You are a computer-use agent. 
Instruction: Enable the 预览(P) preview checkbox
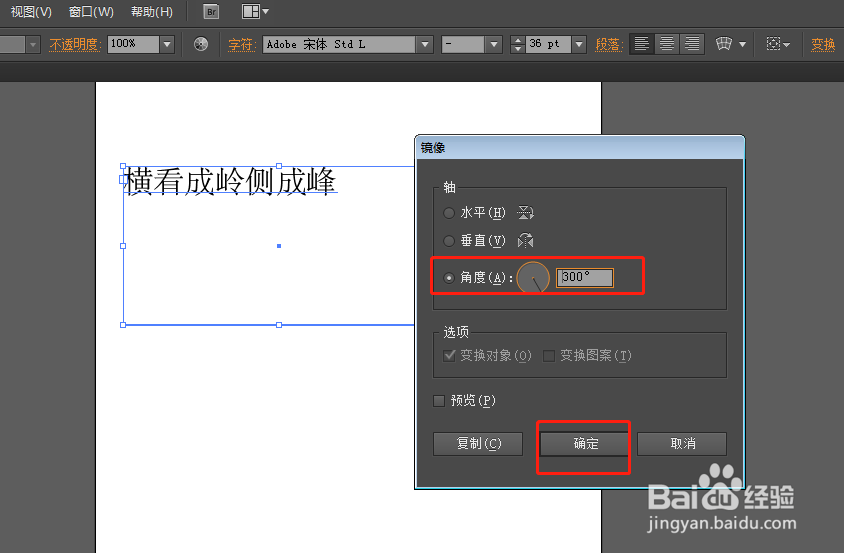pos(439,401)
